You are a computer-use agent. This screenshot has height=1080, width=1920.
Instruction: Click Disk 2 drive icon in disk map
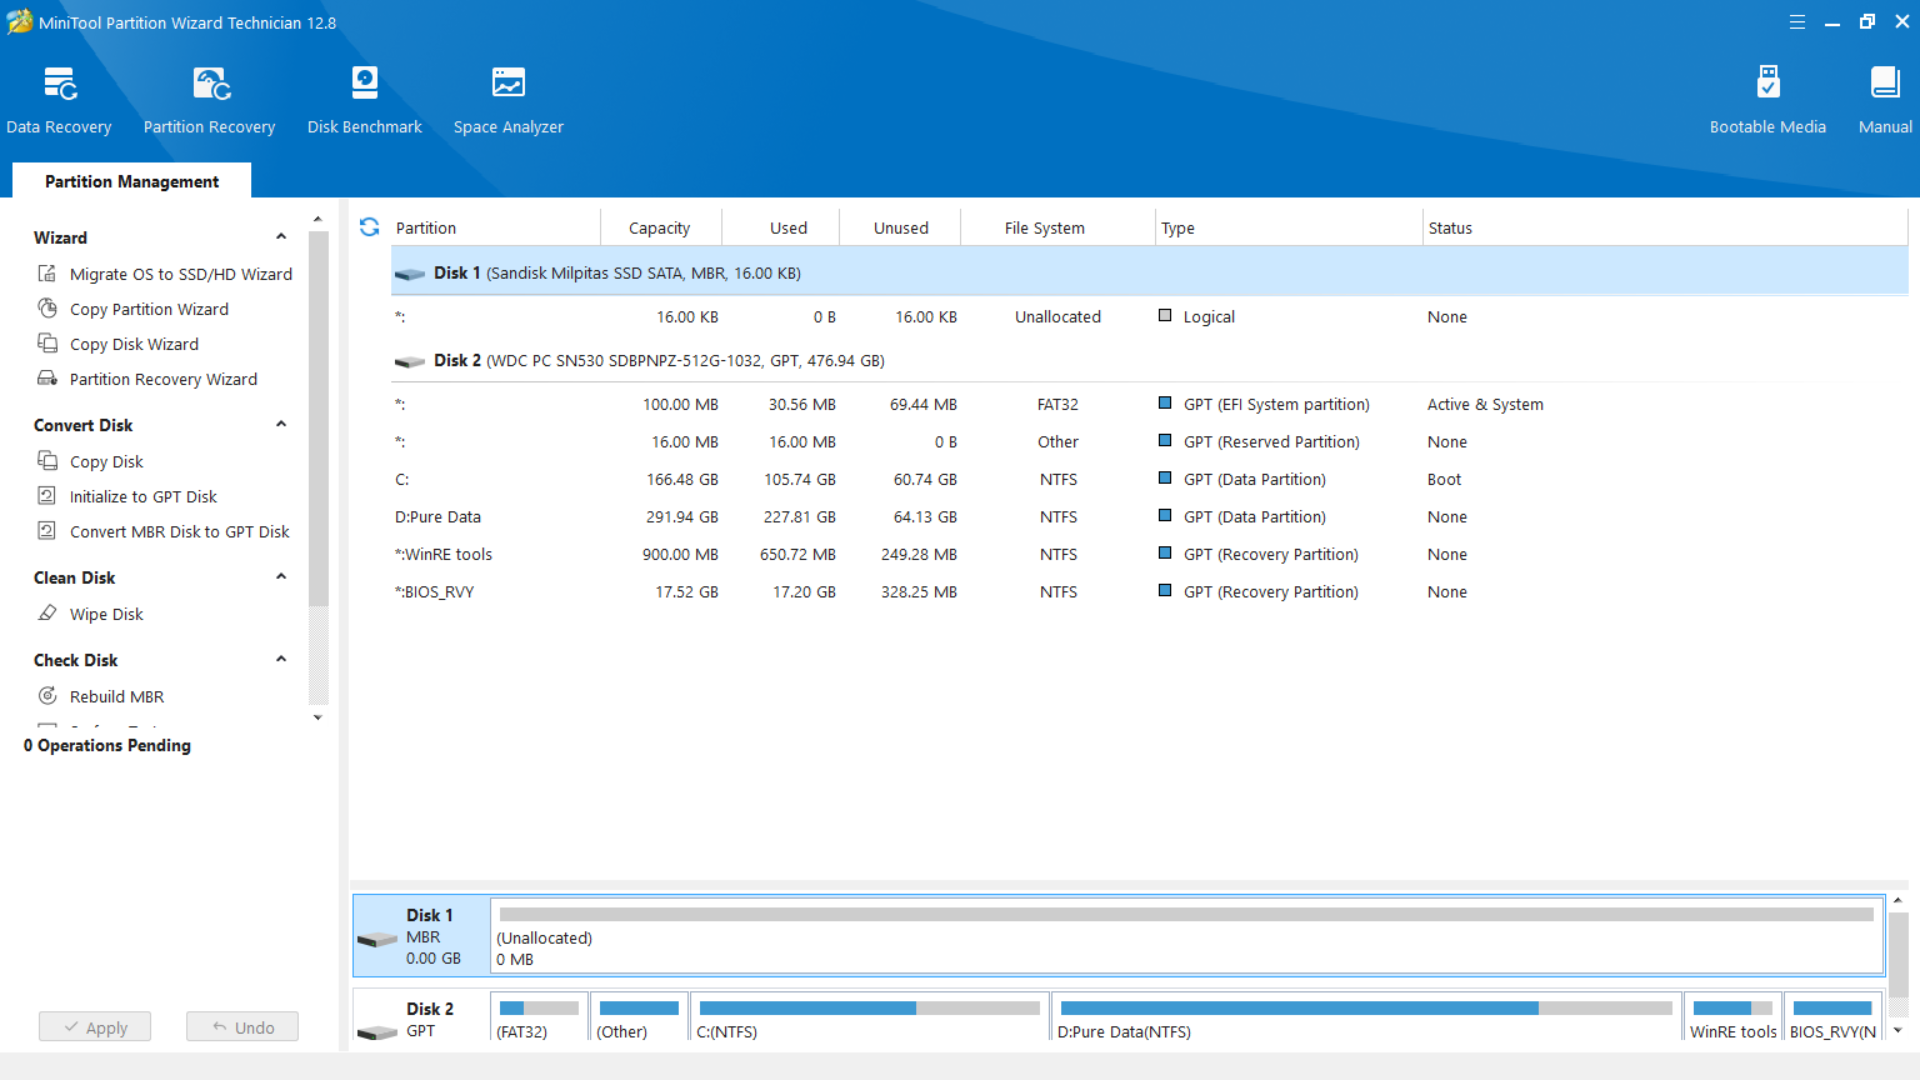377,1032
